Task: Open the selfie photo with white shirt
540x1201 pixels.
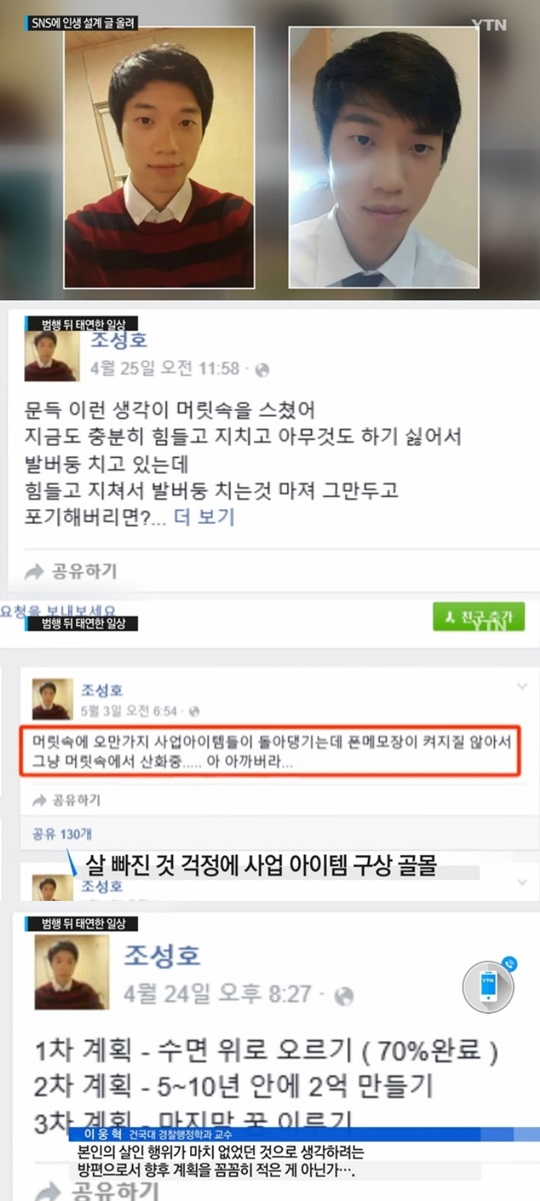Action: (384, 156)
